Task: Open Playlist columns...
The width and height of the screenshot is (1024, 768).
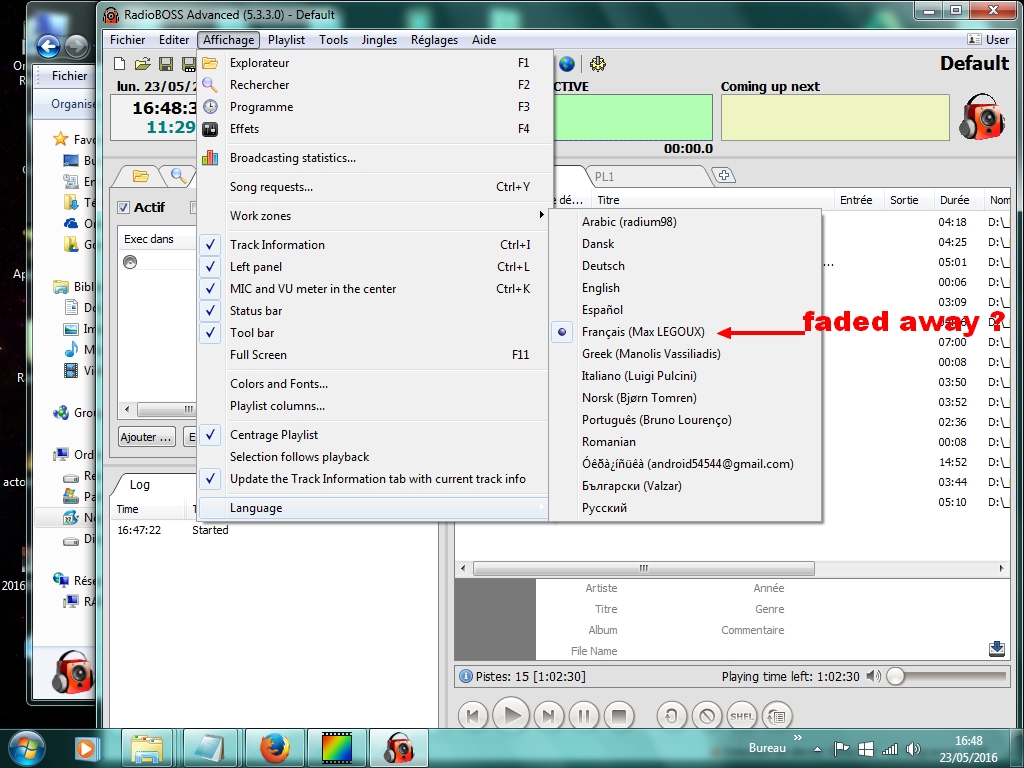Action: point(372,406)
